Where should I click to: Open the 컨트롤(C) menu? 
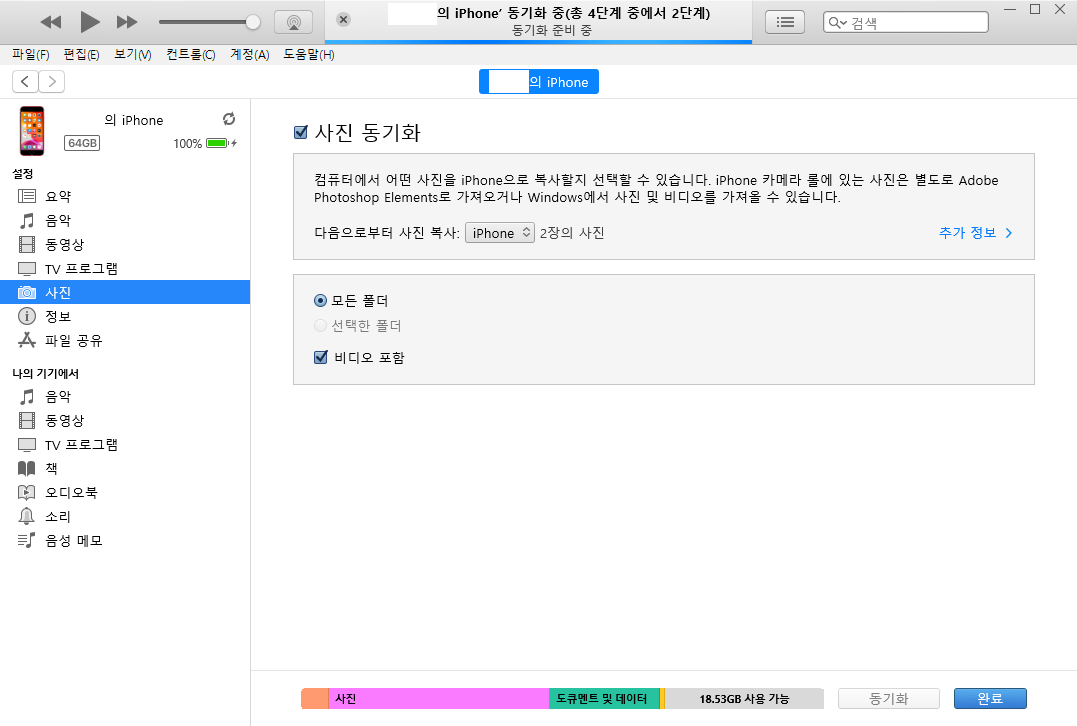click(x=190, y=54)
